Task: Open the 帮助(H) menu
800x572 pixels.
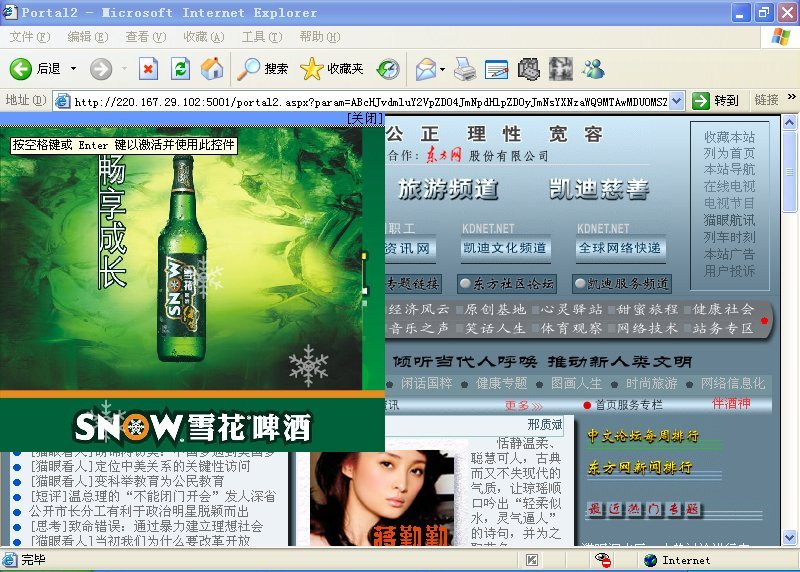Action: click(319, 37)
